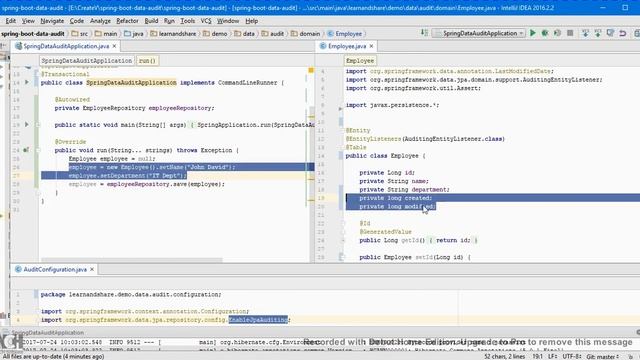This screenshot has width=640, height=360.
Task: Open the SpringDataAuditApplication run configuration dropdown
Action: [x=479, y=33]
